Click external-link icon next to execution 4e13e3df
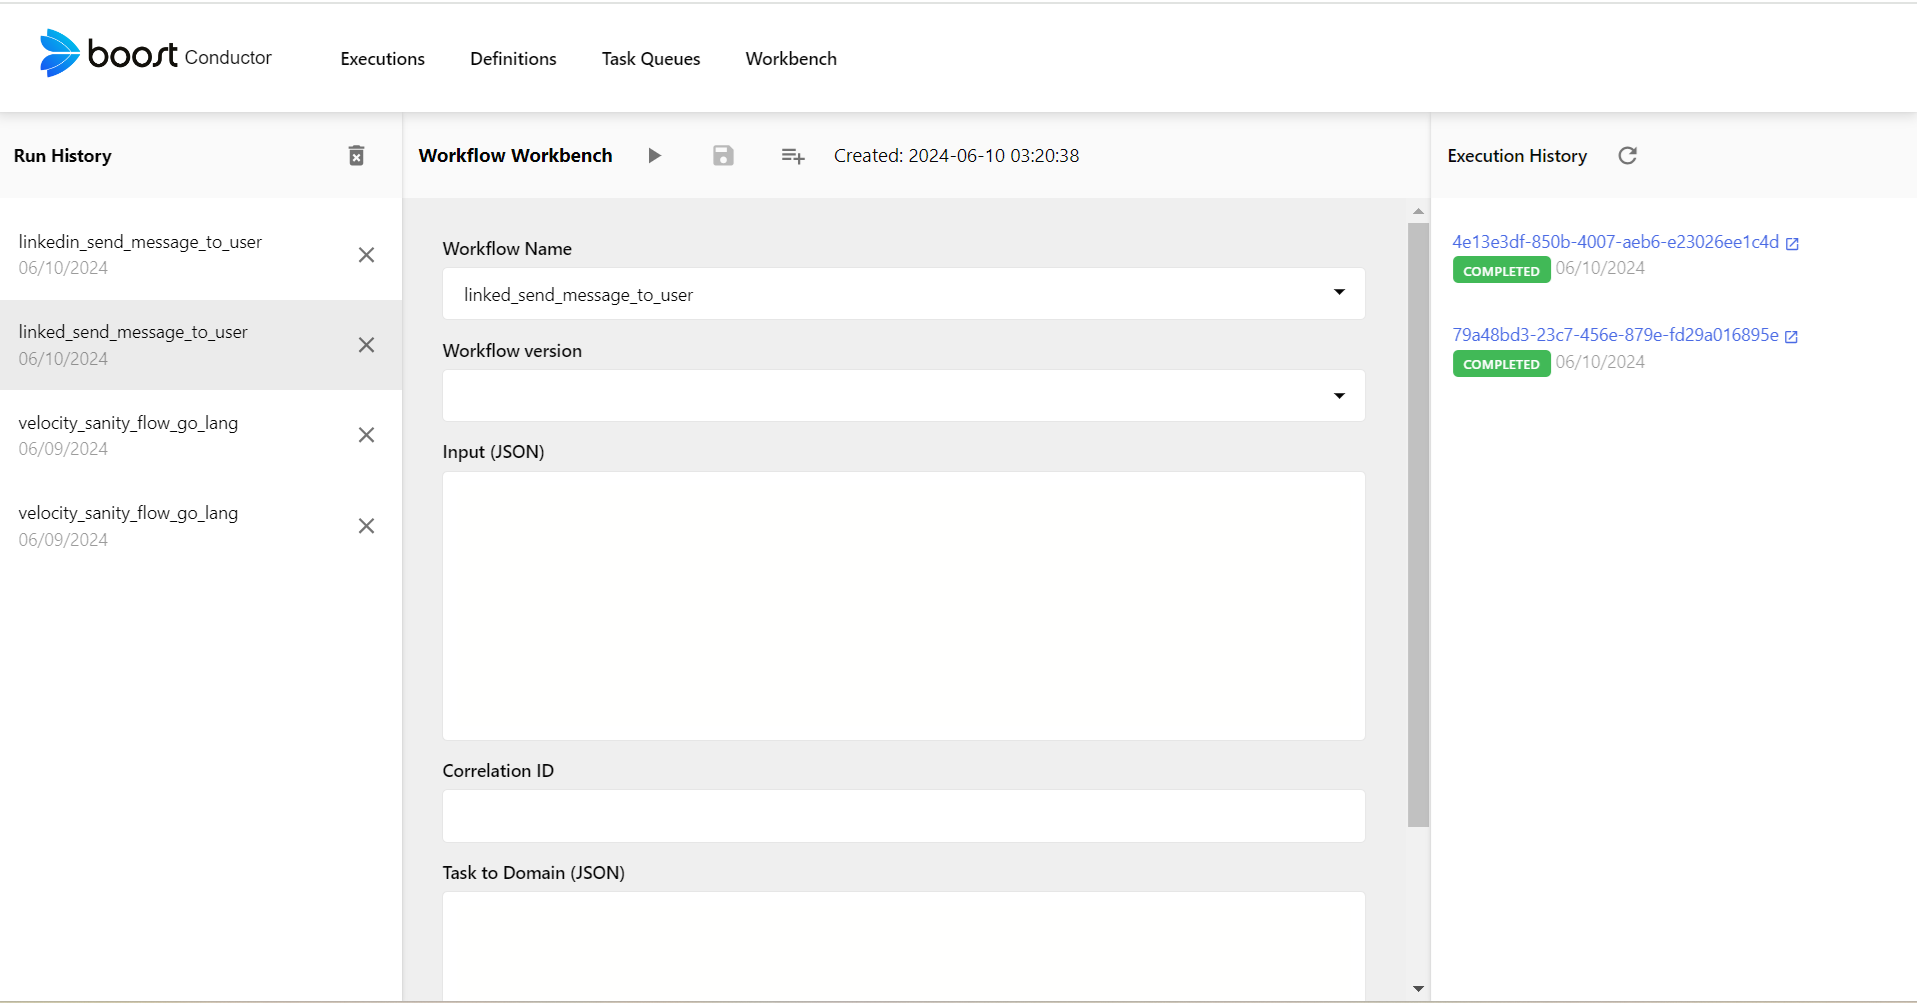 click(1792, 243)
